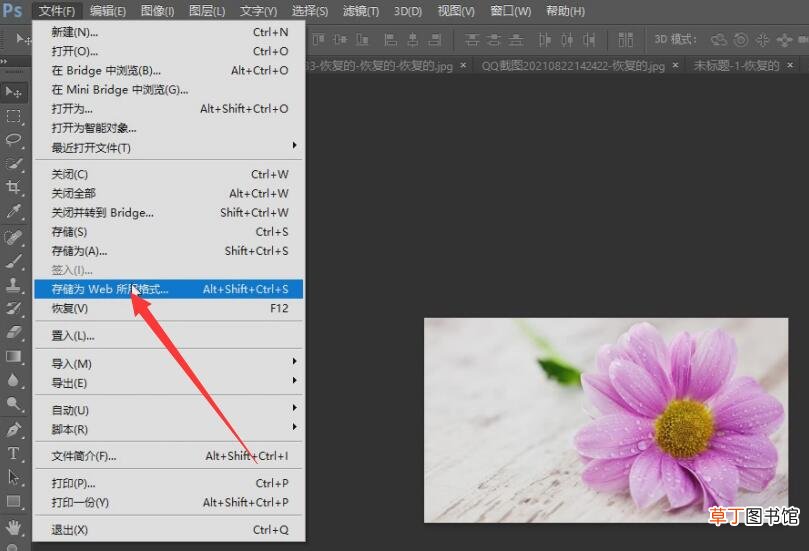Select the Pen tool
The height and width of the screenshot is (551, 809).
tap(13, 429)
